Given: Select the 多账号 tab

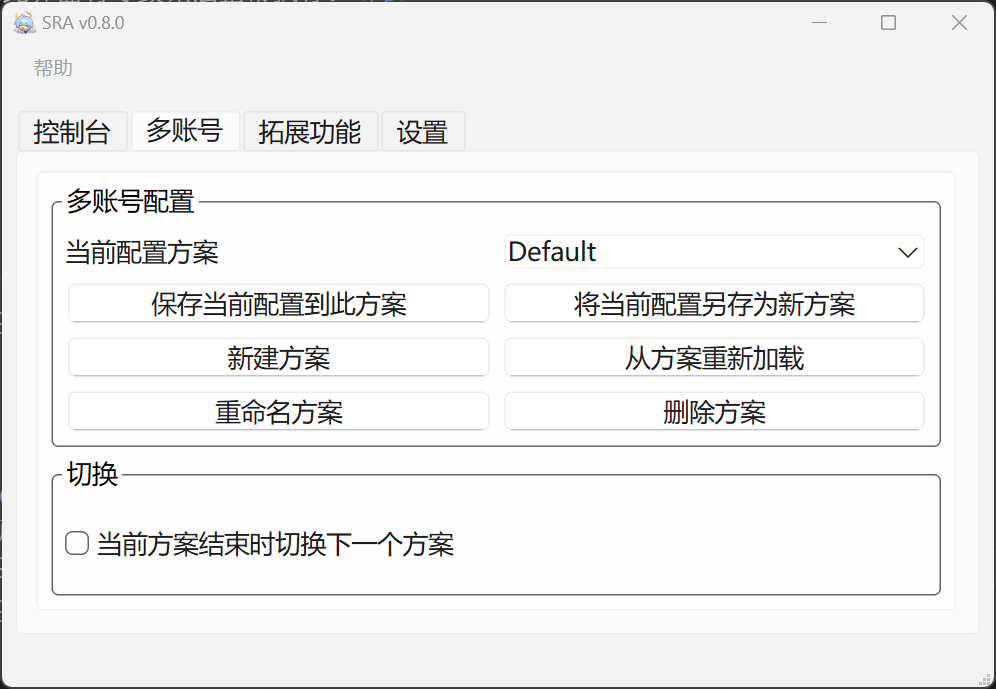Looking at the screenshot, I should click(185, 131).
